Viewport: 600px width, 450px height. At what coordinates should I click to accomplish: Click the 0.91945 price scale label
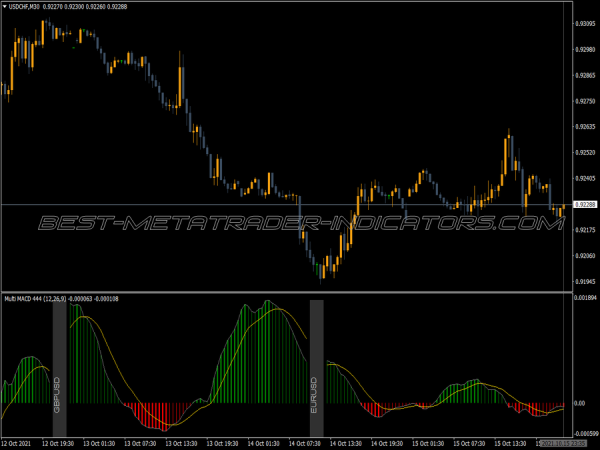[x=585, y=282]
